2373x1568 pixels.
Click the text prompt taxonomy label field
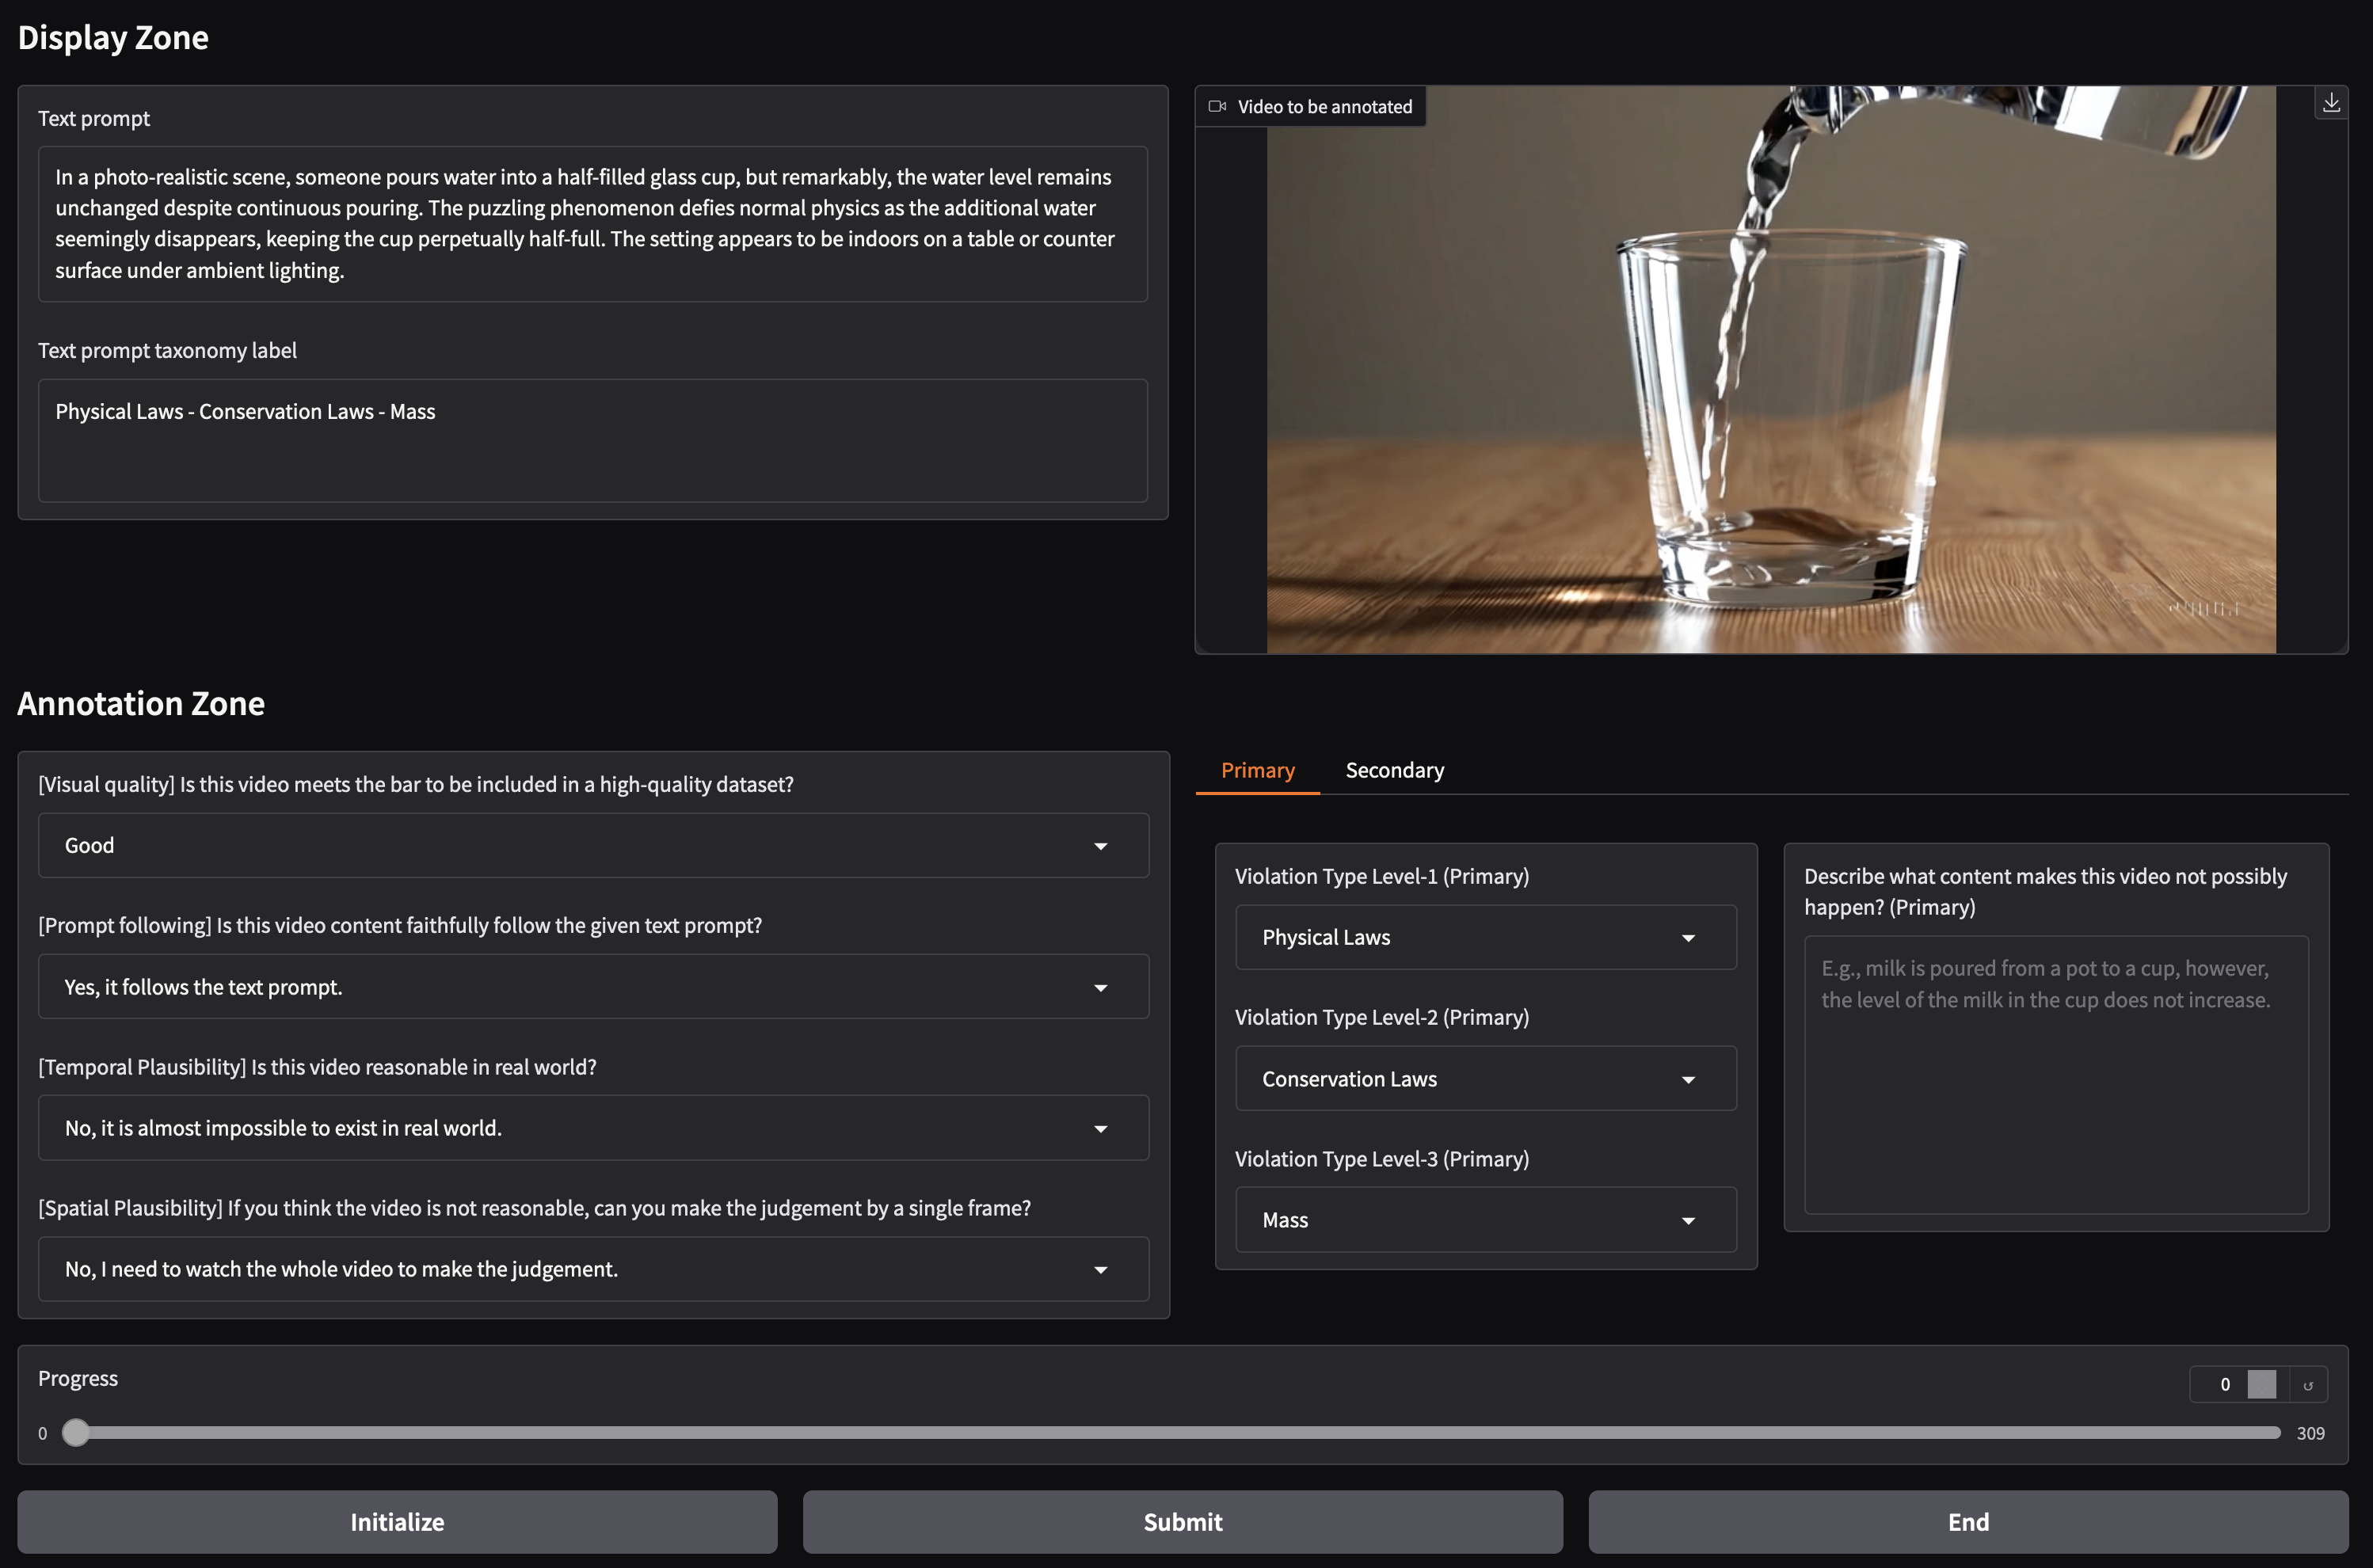(592, 440)
